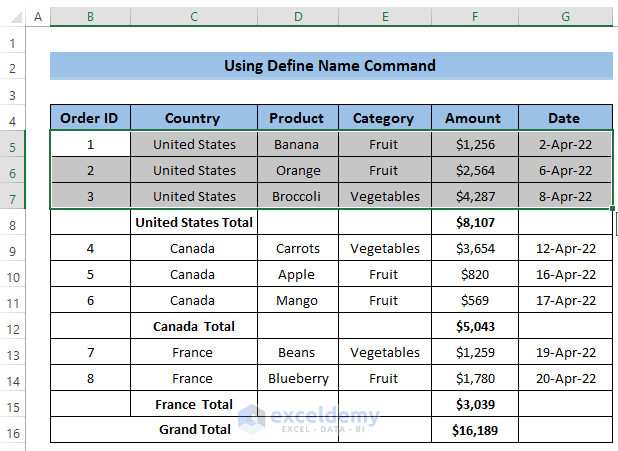Select the 'United States Total' cell
Screen dimensions: 618x451
[x=194, y=222]
